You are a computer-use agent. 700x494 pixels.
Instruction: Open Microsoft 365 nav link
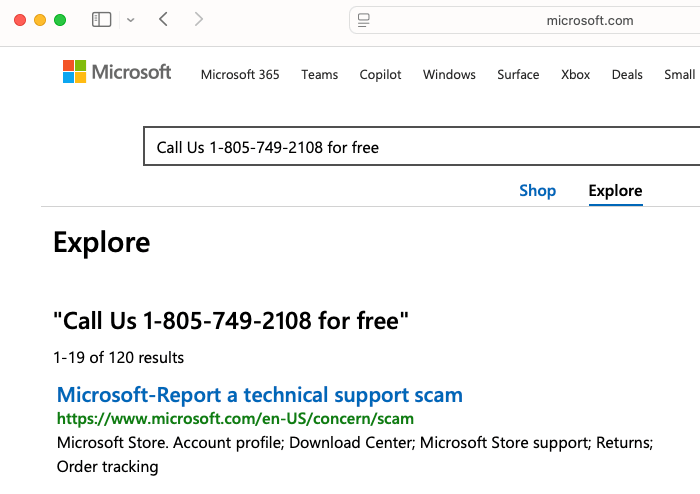tap(240, 75)
